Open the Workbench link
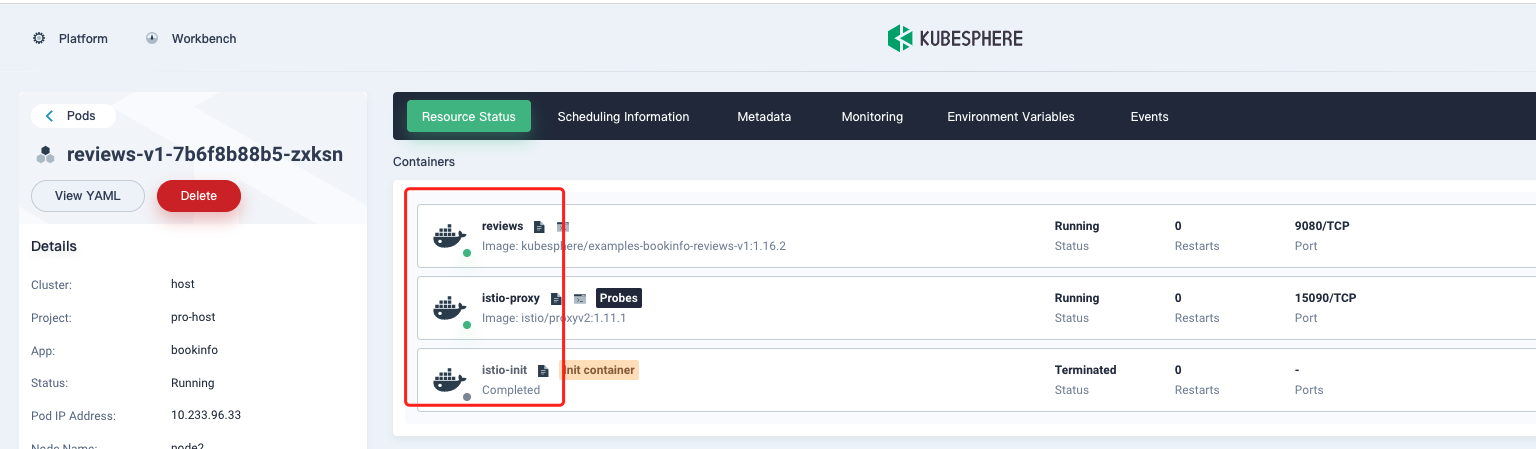1536x449 pixels. [204, 39]
